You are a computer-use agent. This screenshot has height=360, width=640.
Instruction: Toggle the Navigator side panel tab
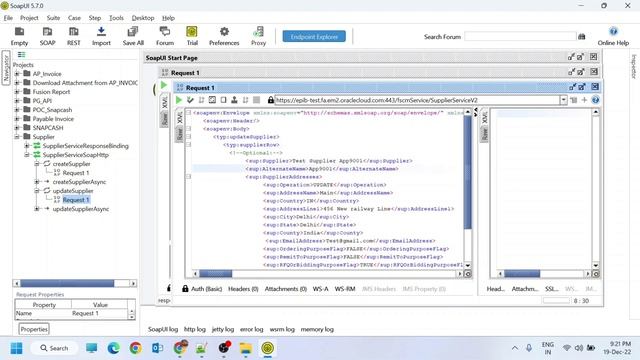[x=6, y=68]
